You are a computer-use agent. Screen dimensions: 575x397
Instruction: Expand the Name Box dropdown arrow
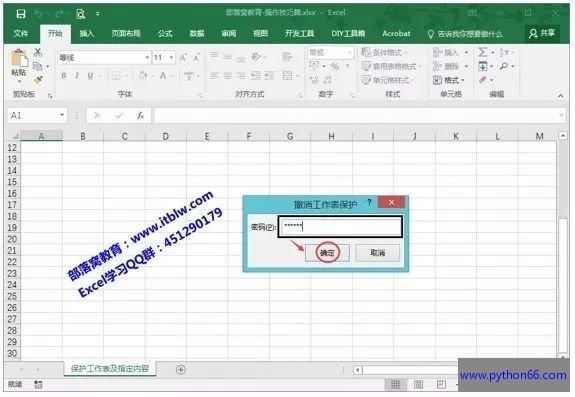(62, 115)
